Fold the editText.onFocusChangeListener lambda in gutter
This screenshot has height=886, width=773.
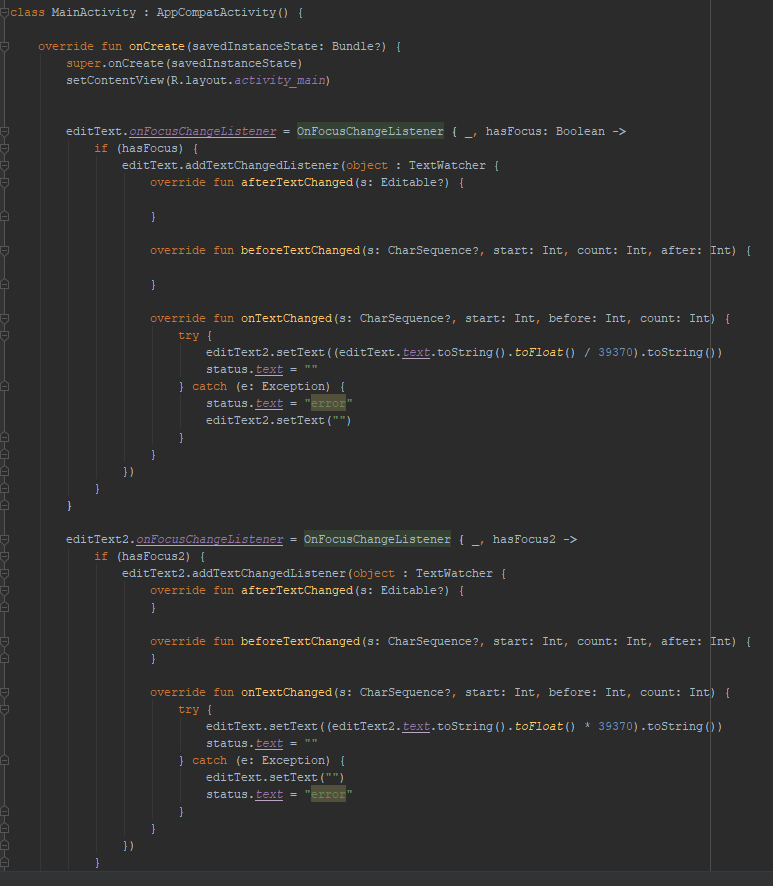pos(4,132)
